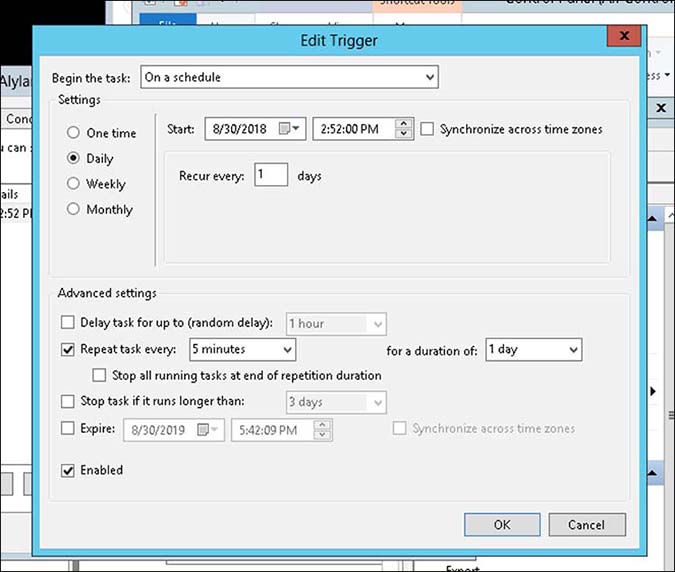Click the Recur every days input field
This screenshot has width=675, height=572.
(x=271, y=175)
